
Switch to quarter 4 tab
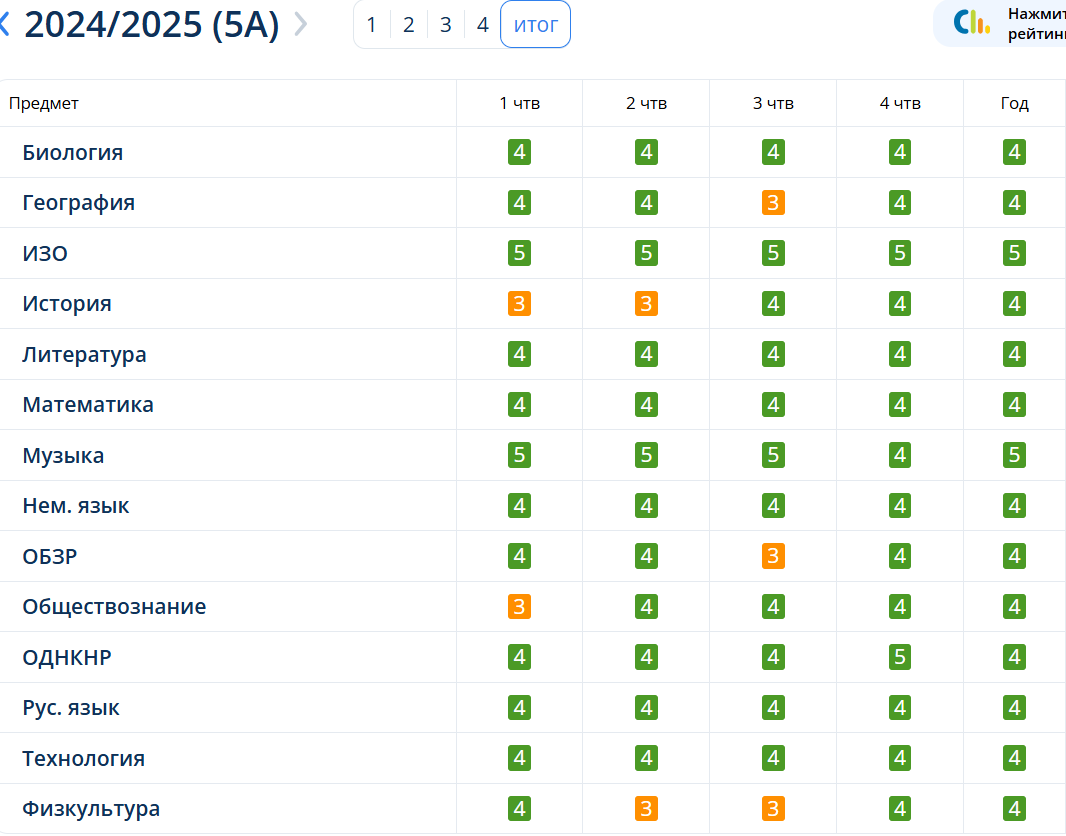pyautogui.click(x=483, y=25)
